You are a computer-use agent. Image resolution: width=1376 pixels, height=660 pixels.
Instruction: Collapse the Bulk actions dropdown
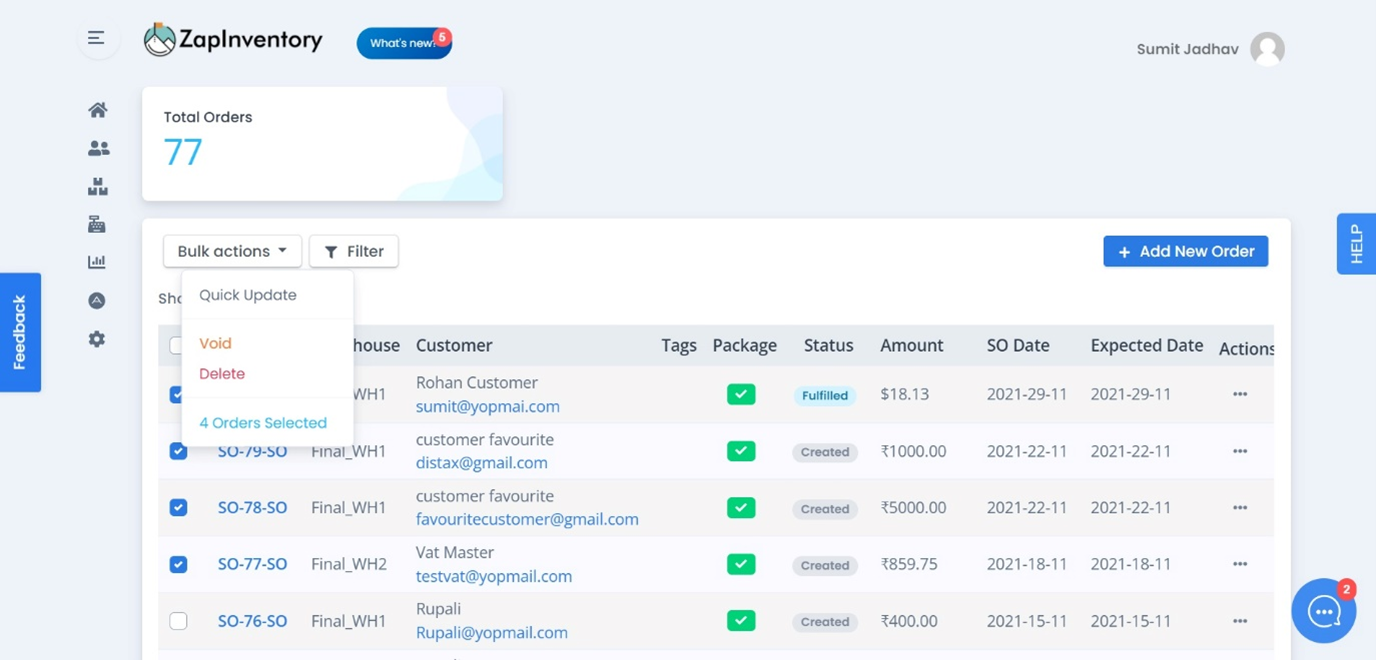(232, 251)
